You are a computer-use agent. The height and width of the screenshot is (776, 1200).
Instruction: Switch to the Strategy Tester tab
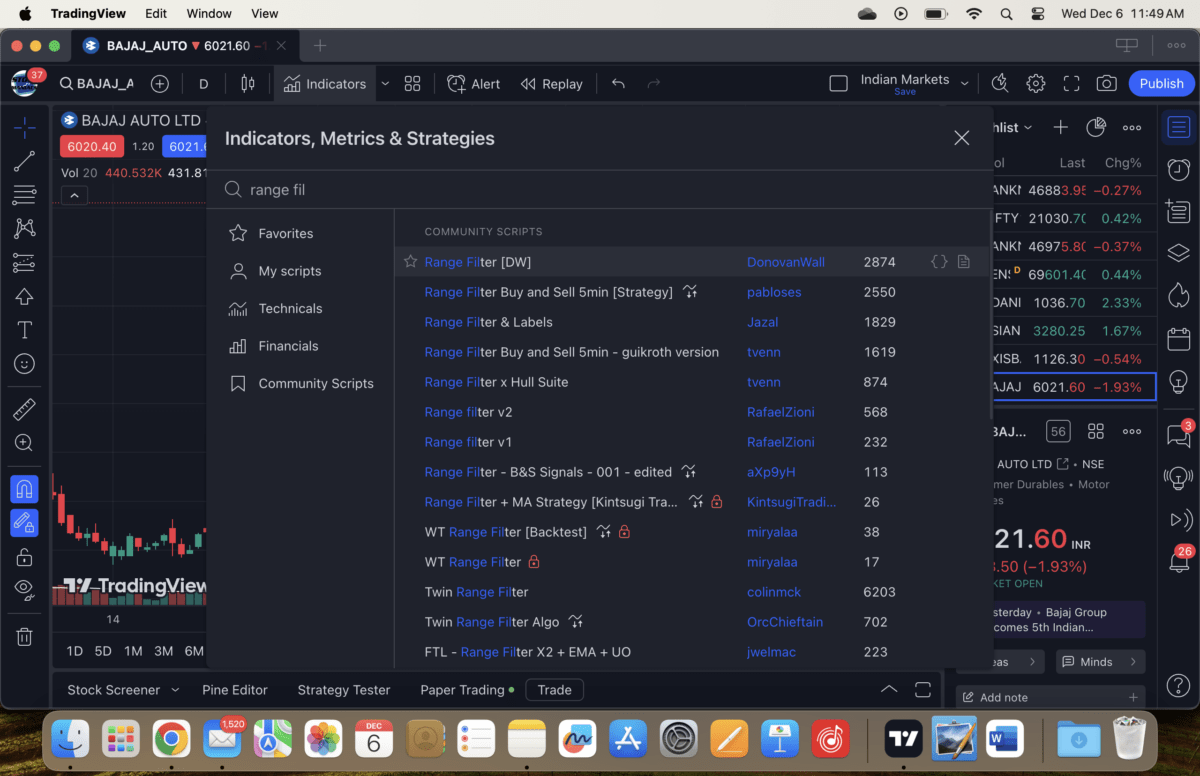coord(343,690)
